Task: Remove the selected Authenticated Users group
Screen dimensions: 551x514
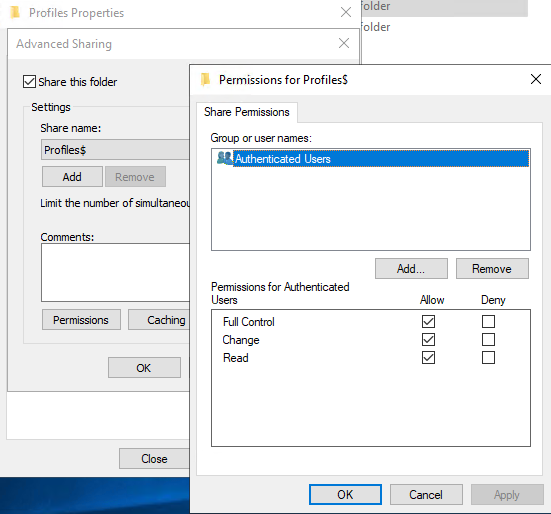Action: click(492, 269)
